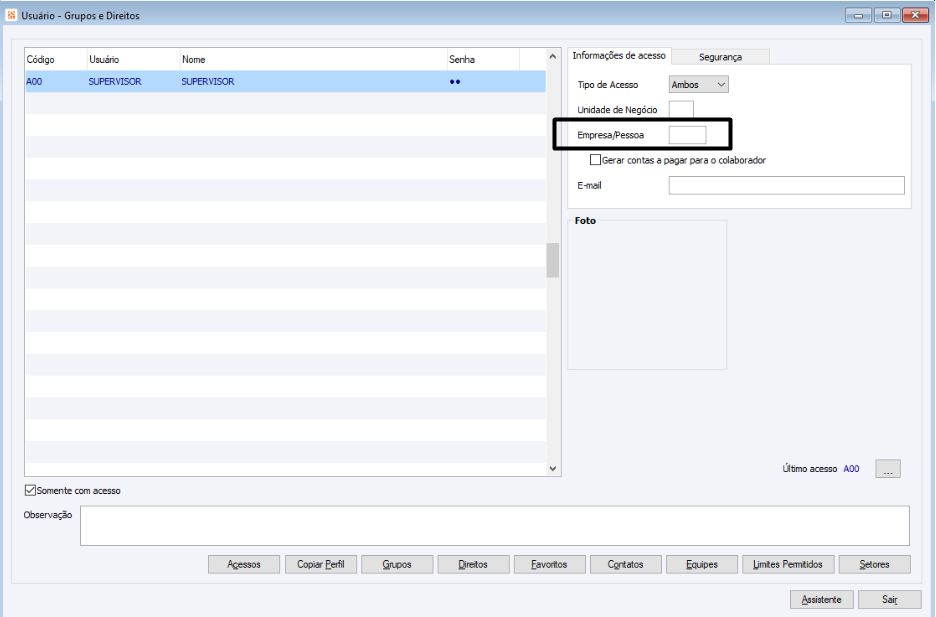Click the application icon in title bar
Viewport: 936px width, 617px height.
pos(11,16)
